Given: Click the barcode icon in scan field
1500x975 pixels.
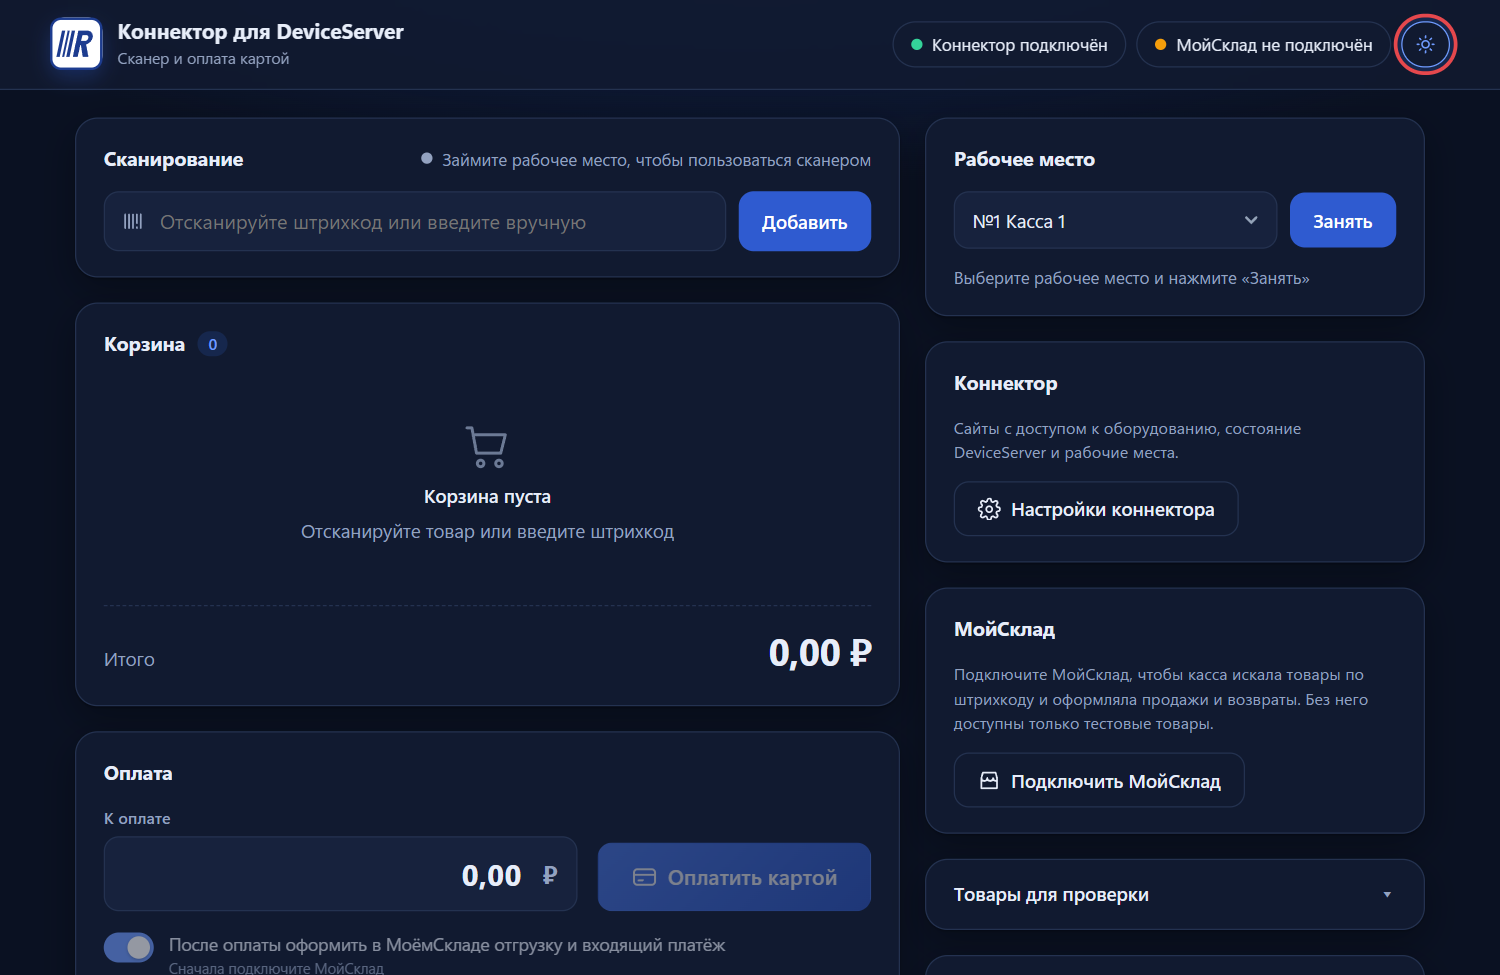Looking at the screenshot, I should point(133,222).
